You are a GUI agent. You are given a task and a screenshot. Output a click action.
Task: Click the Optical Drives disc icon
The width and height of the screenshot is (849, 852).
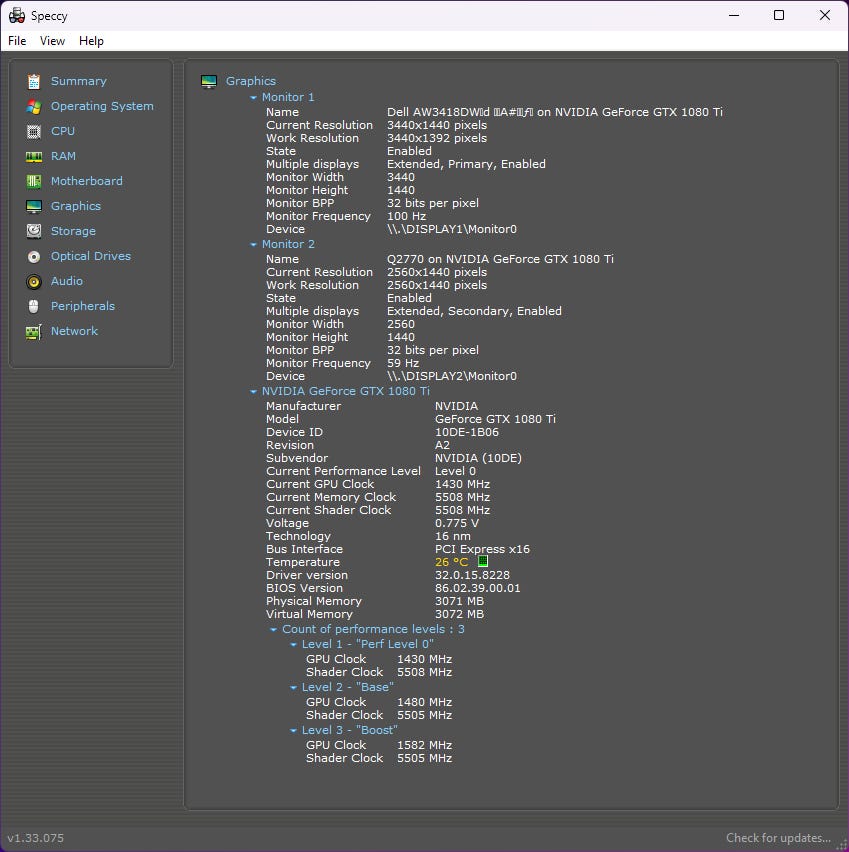point(34,256)
